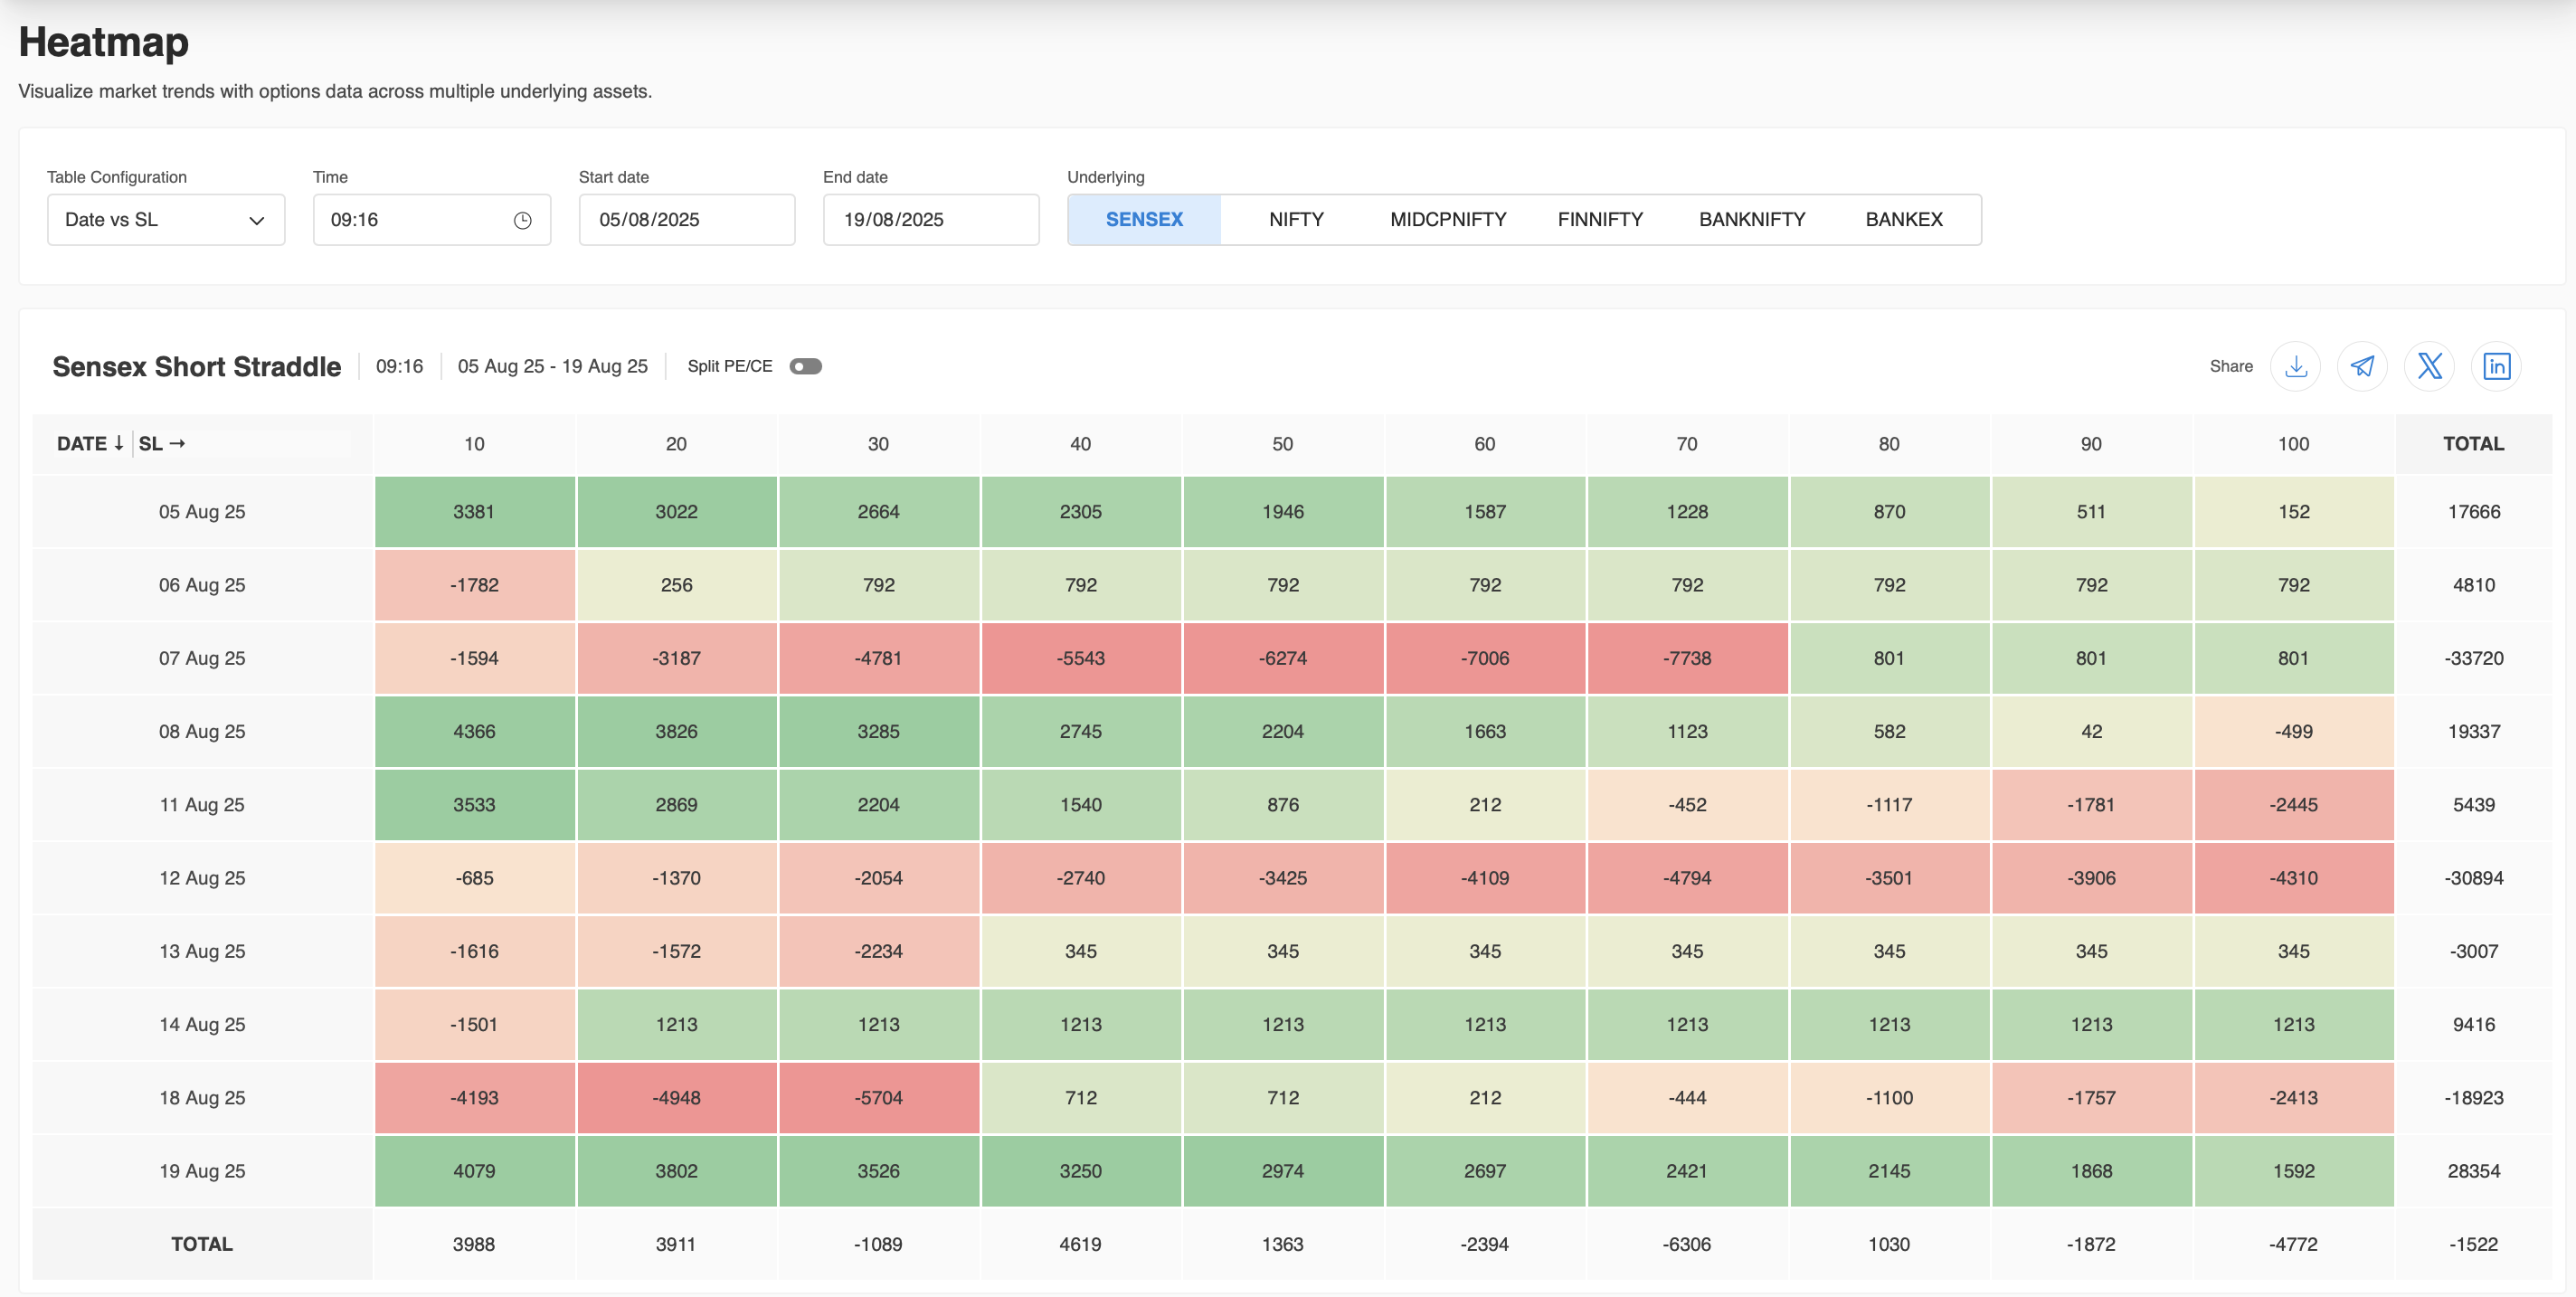The height and width of the screenshot is (1297, 2576).
Task: Click the download heatmap icon
Action: [x=2295, y=366]
